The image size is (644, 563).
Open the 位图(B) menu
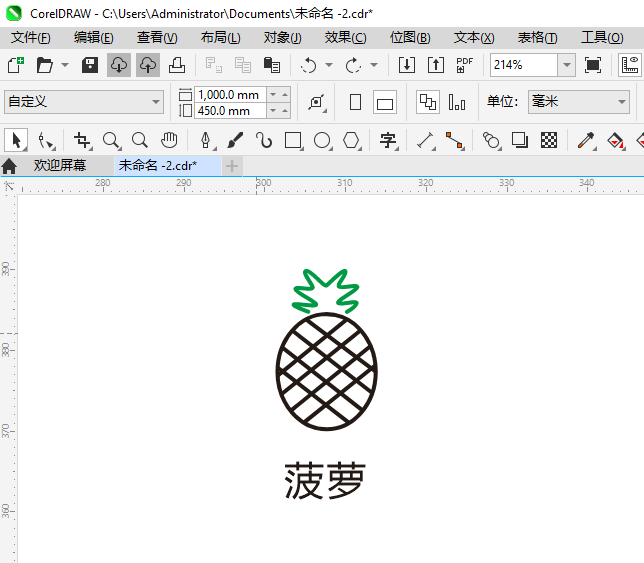click(x=410, y=38)
